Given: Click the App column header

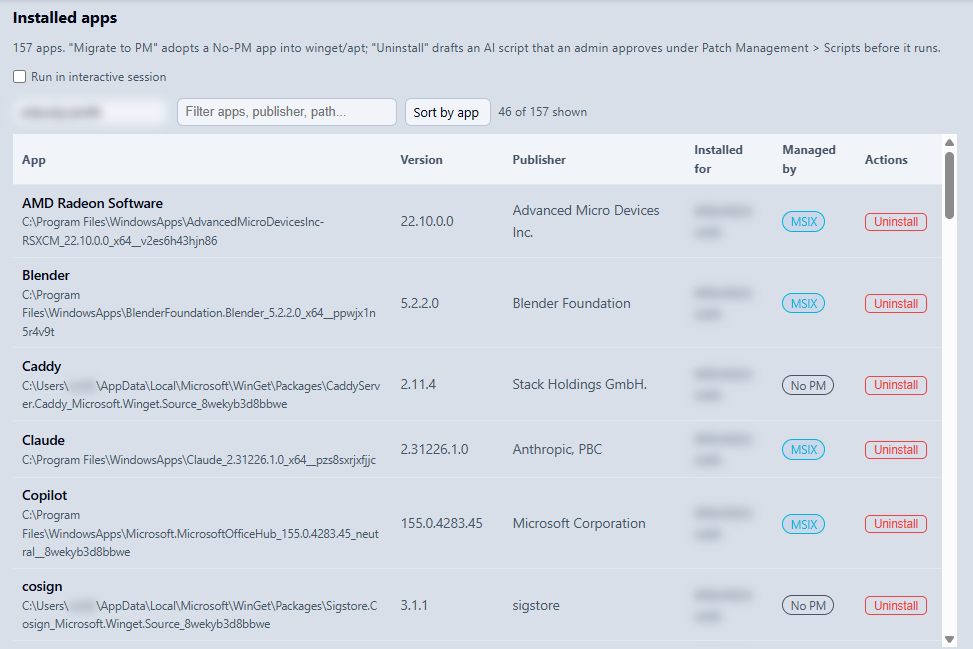Looking at the screenshot, I should (34, 160).
